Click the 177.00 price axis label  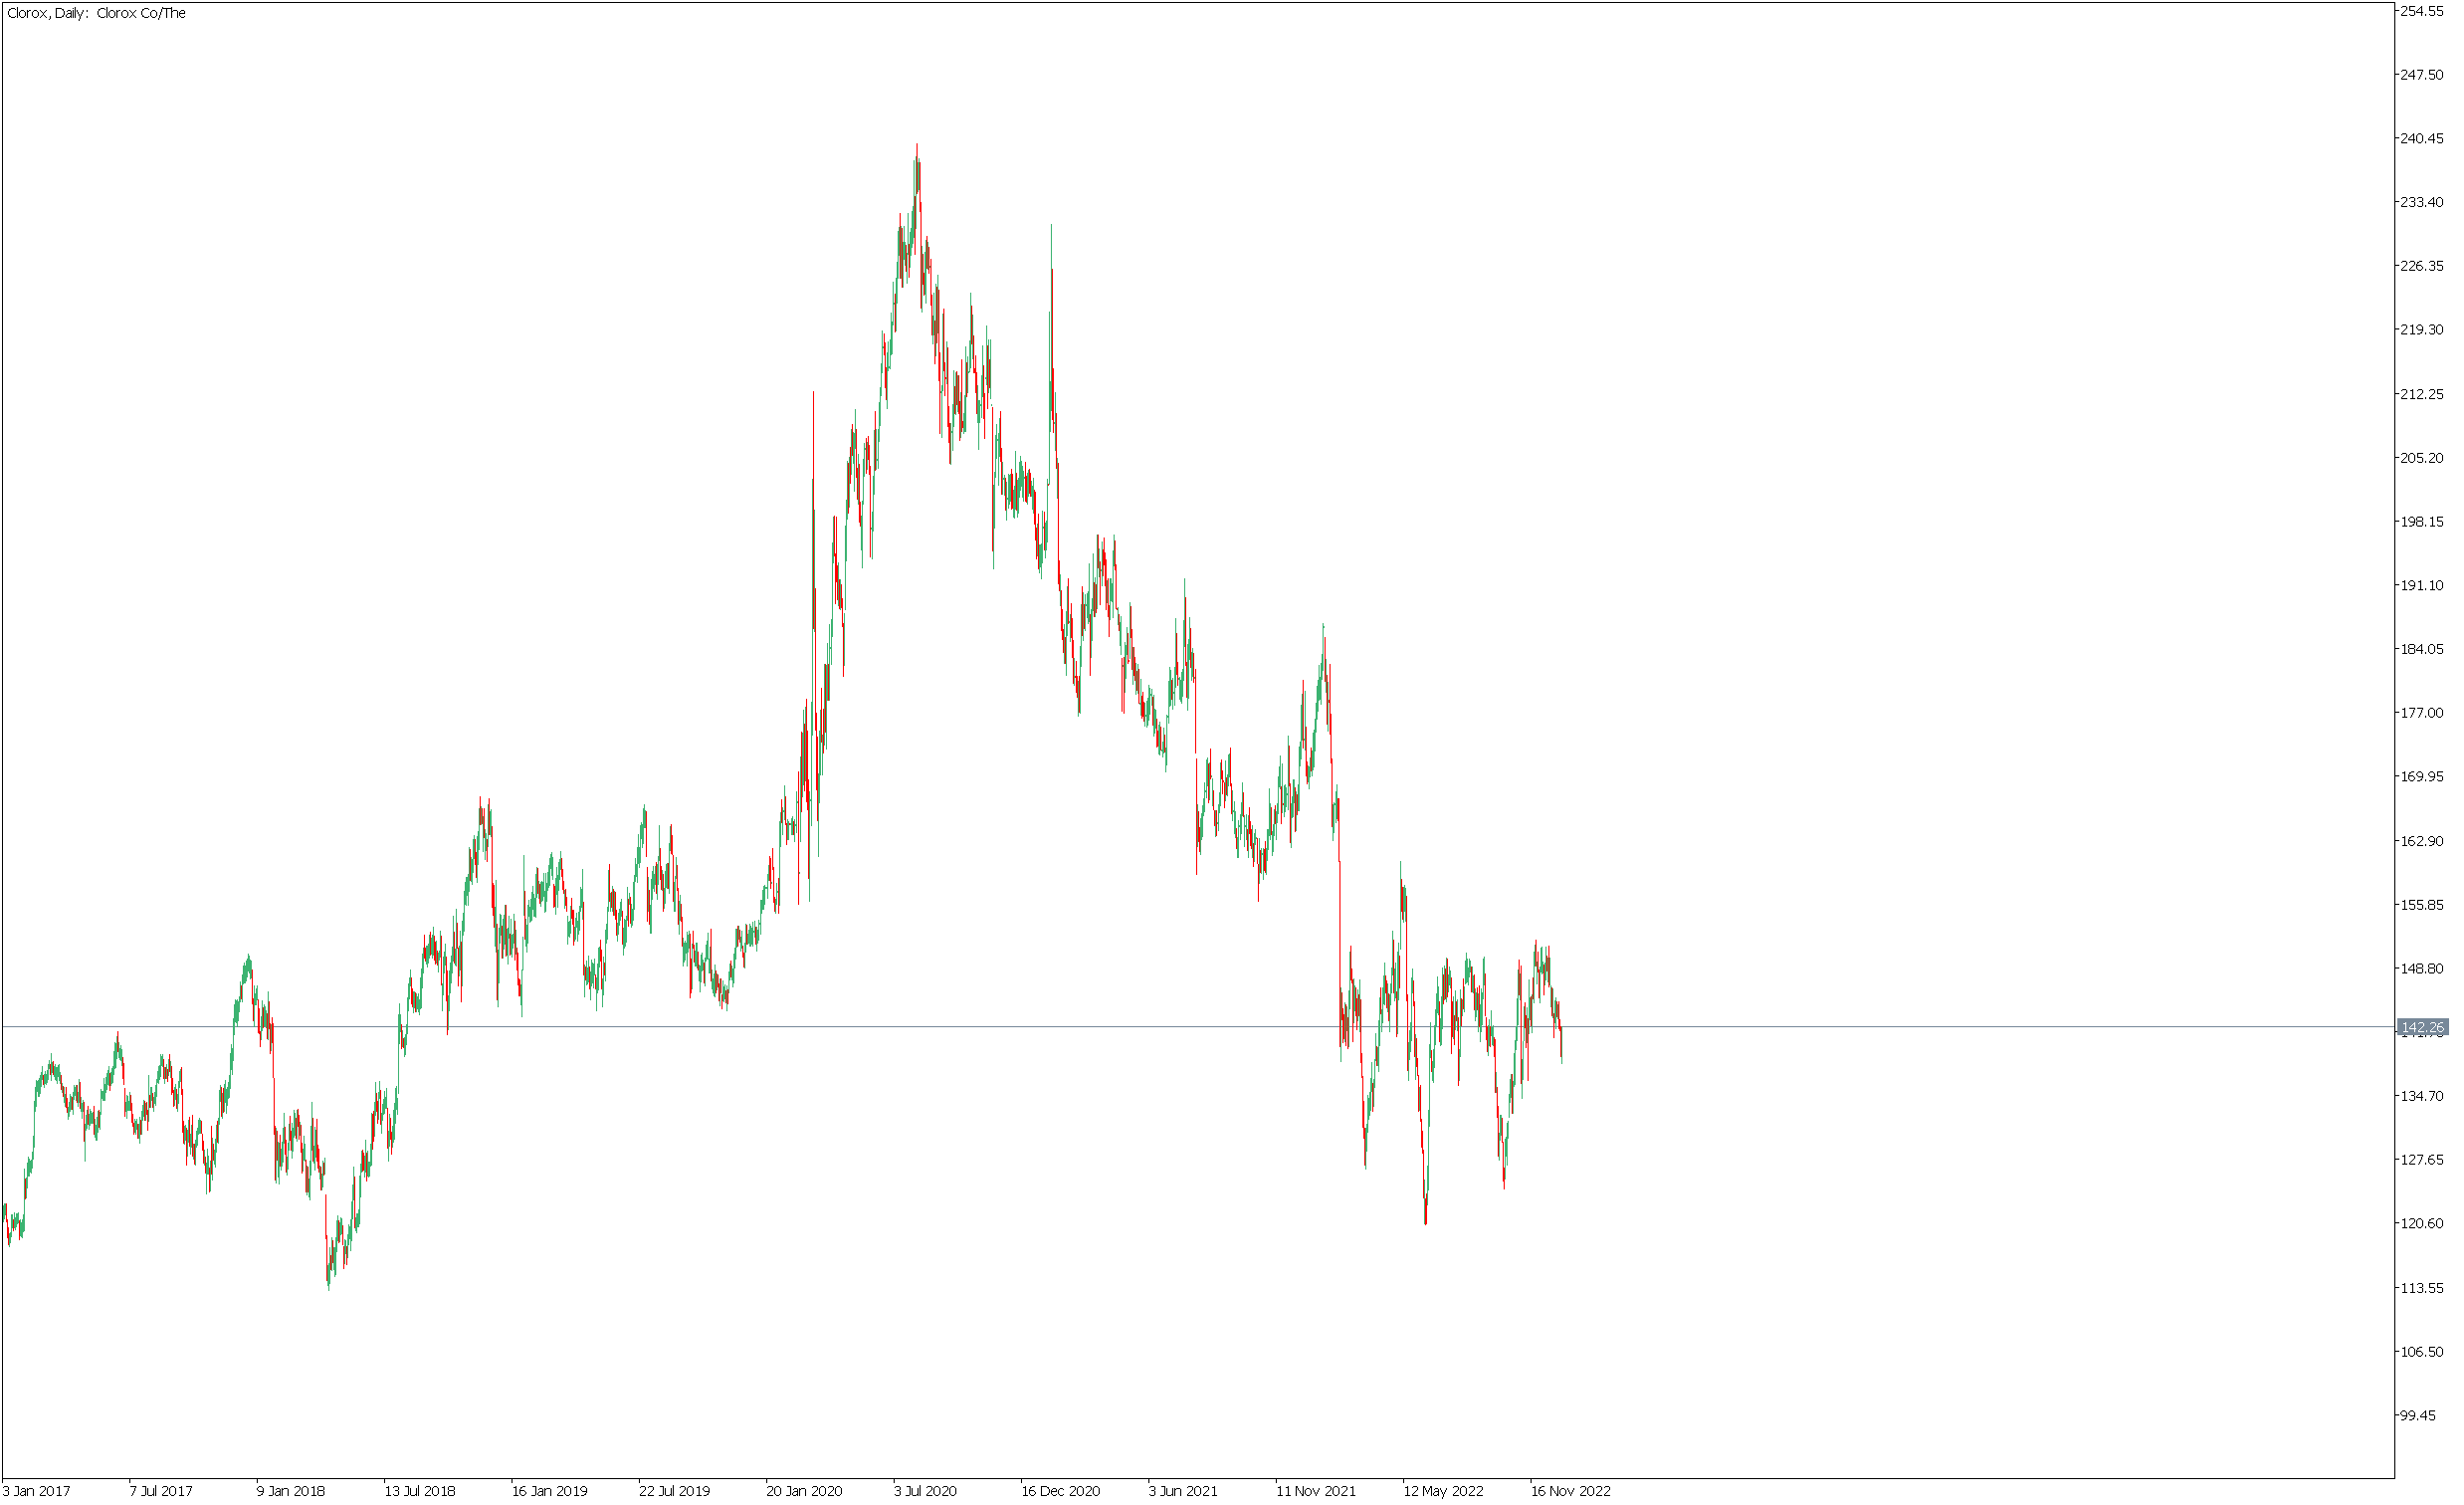tap(2421, 713)
